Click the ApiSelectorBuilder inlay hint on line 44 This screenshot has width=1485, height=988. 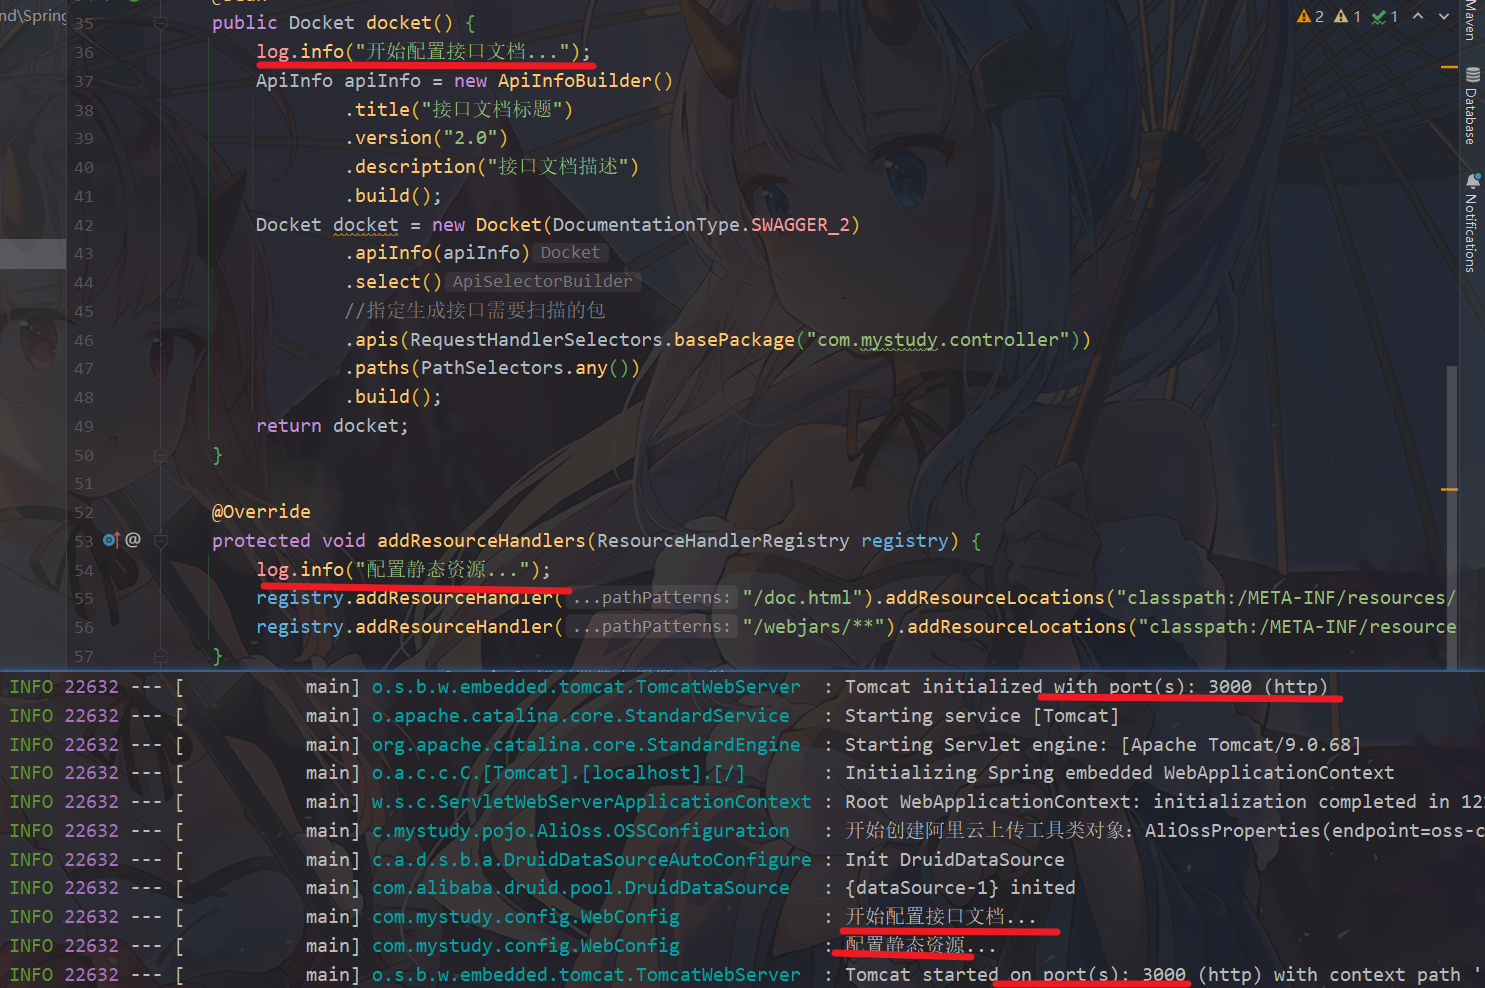(542, 282)
